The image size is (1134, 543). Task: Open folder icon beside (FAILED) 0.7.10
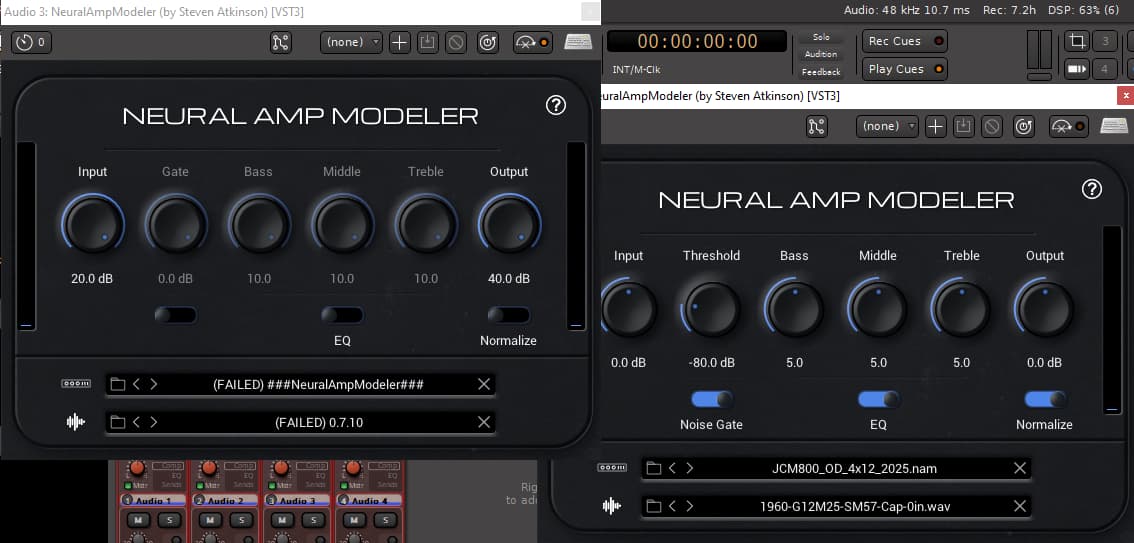[x=117, y=422]
